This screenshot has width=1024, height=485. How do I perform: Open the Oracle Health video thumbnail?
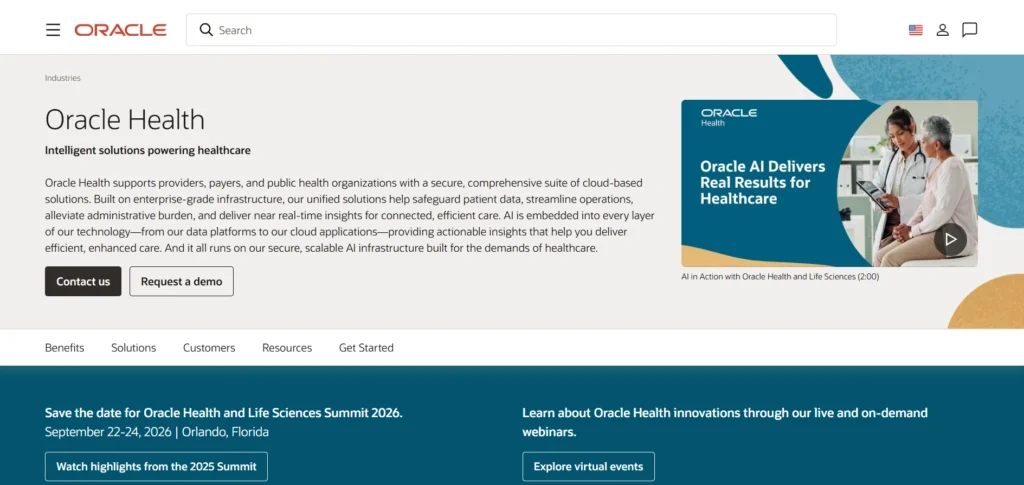pyautogui.click(x=829, y=183)
